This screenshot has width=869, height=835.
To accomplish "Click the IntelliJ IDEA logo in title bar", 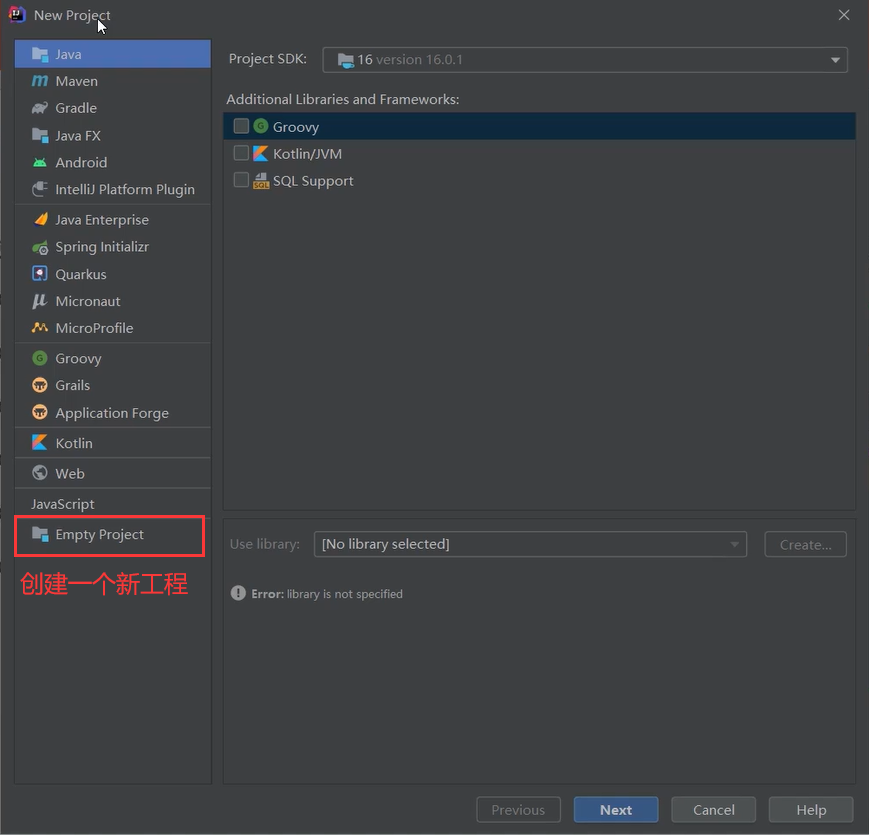I will coord(17,14).
